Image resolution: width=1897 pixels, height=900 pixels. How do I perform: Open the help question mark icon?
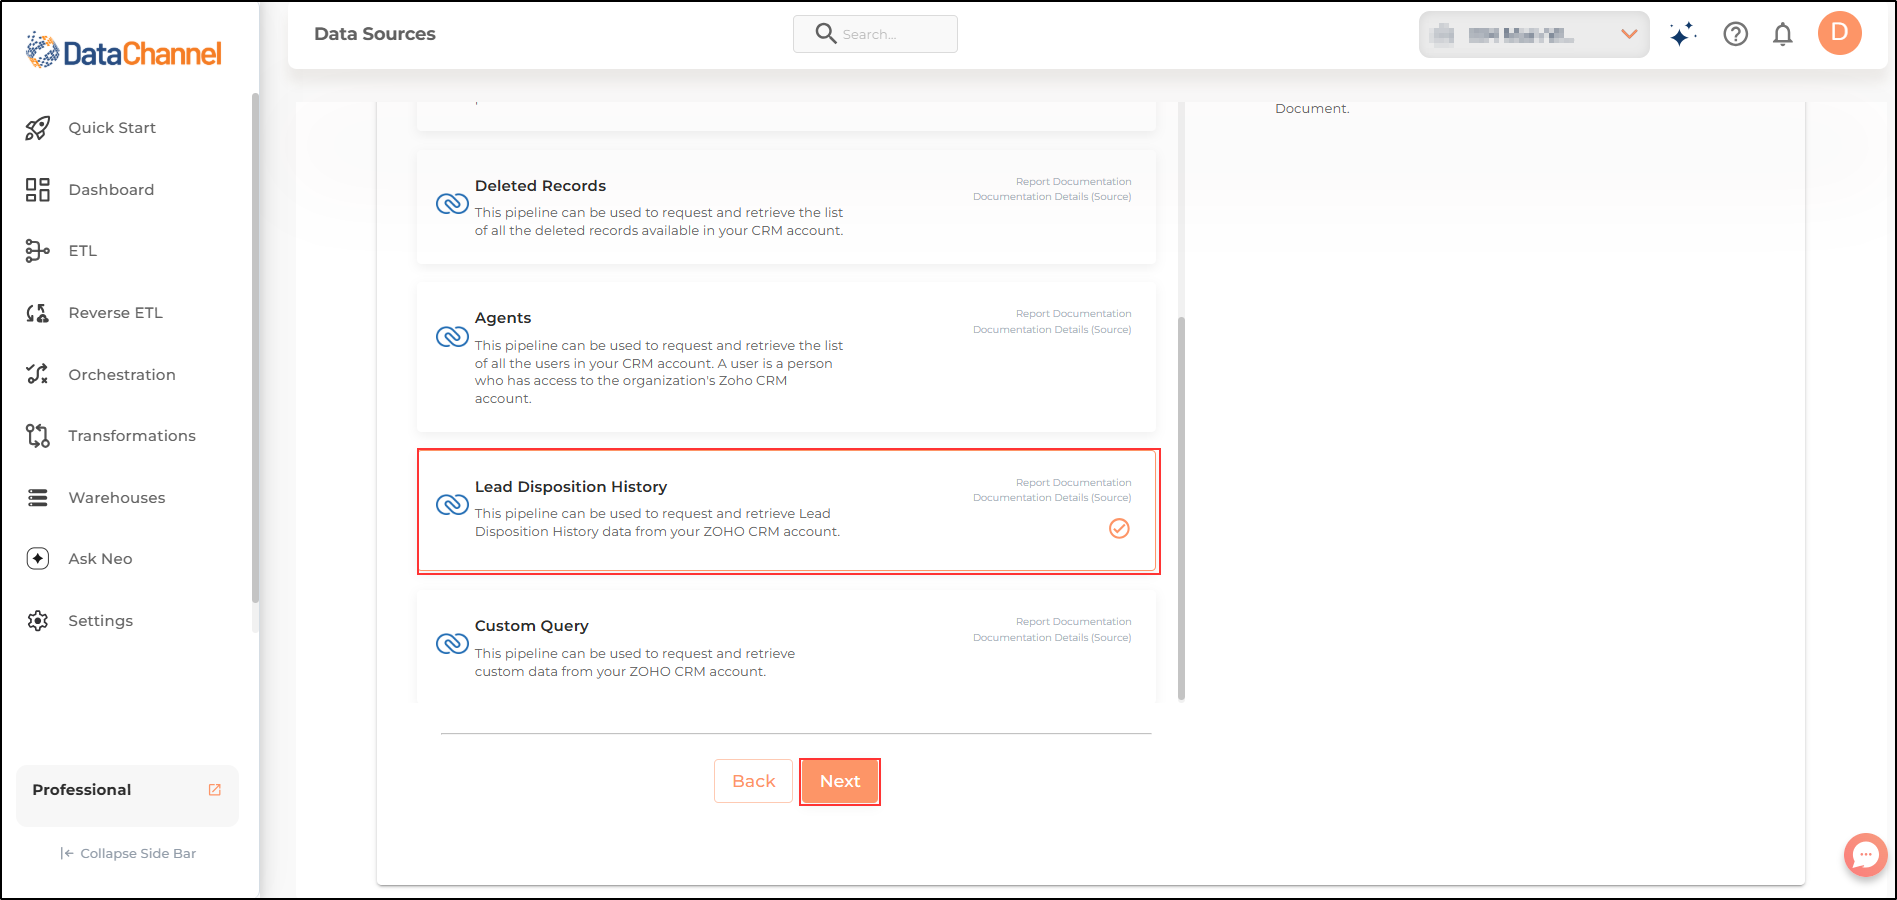1736,34
